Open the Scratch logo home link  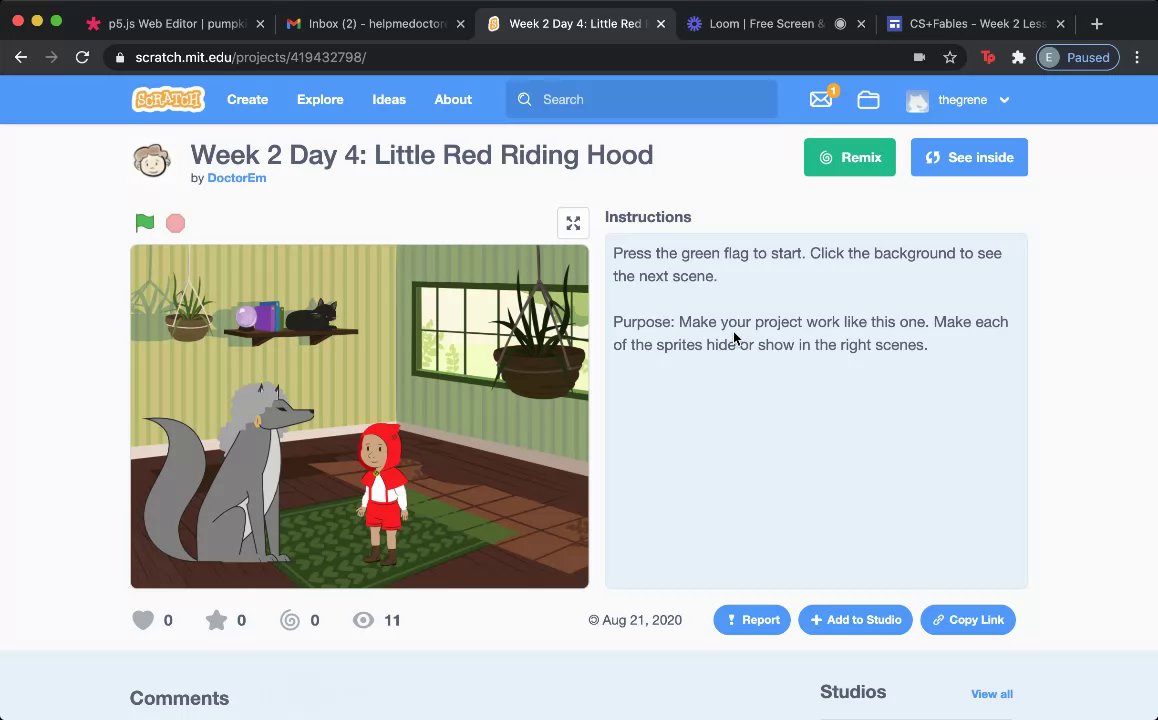coord(168,99)
